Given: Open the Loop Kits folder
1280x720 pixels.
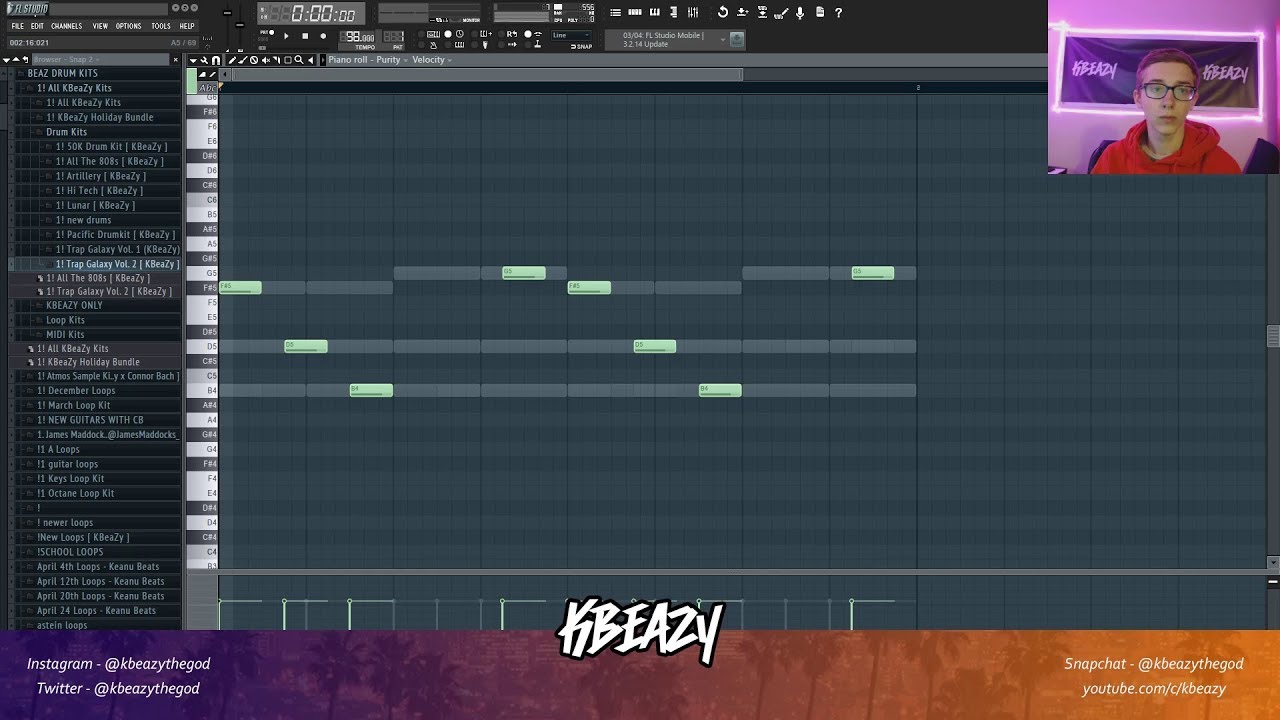Looking at the screenshot, I should pos(65,320).
